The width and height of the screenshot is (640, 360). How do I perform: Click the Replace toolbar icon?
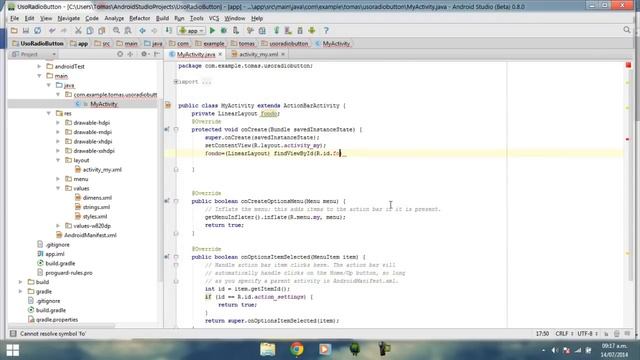click(x=128, y=31)
